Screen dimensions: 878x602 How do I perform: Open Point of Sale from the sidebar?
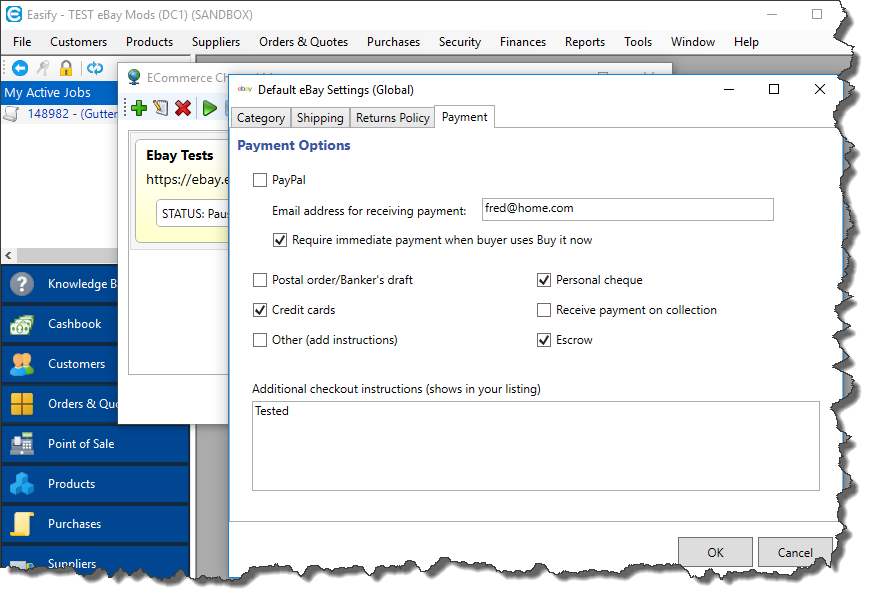[x=80, y=444]
